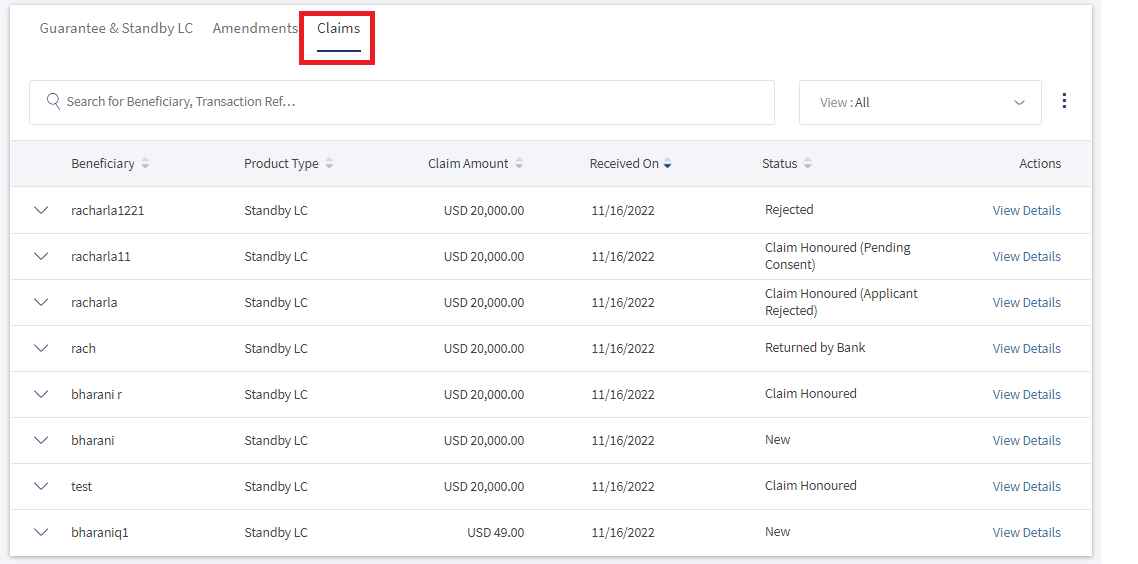
Task: Click the search magnifier icon
Action: tap(53, 101)
